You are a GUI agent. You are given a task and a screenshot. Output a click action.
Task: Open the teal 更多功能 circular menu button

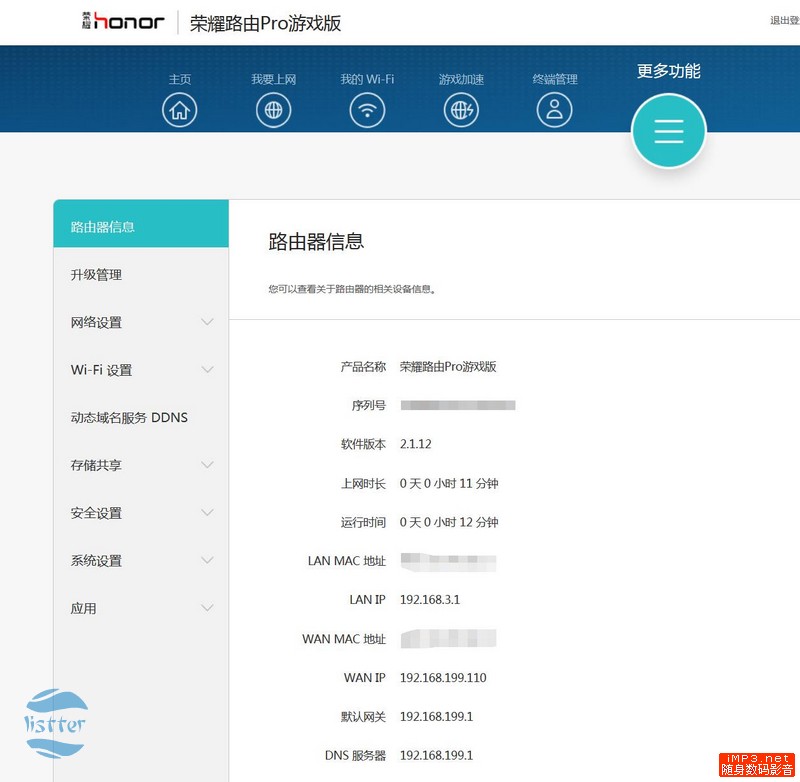click(x=668, y=131)
